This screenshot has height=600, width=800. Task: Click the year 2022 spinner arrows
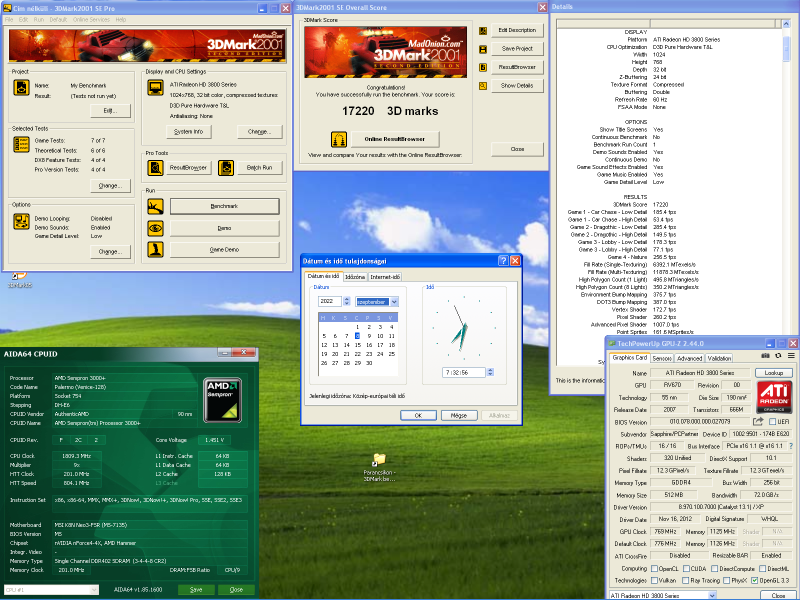point(347,302)
